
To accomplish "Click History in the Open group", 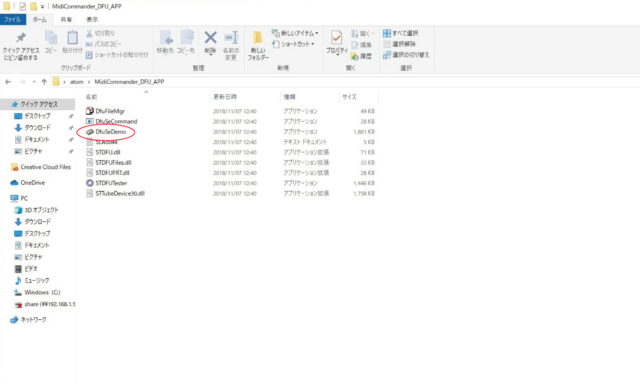I will (362, 56).
